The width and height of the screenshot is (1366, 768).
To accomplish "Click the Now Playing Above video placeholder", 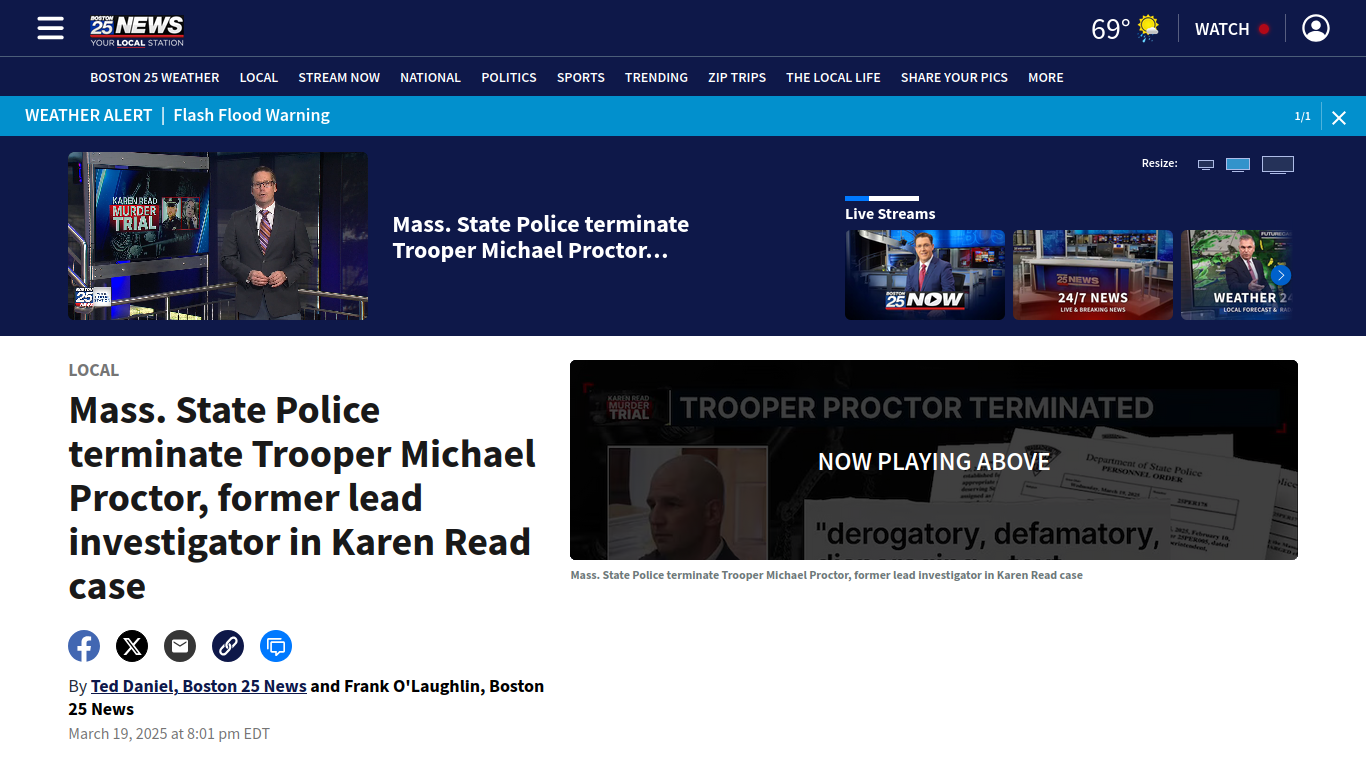I will 934,460.
